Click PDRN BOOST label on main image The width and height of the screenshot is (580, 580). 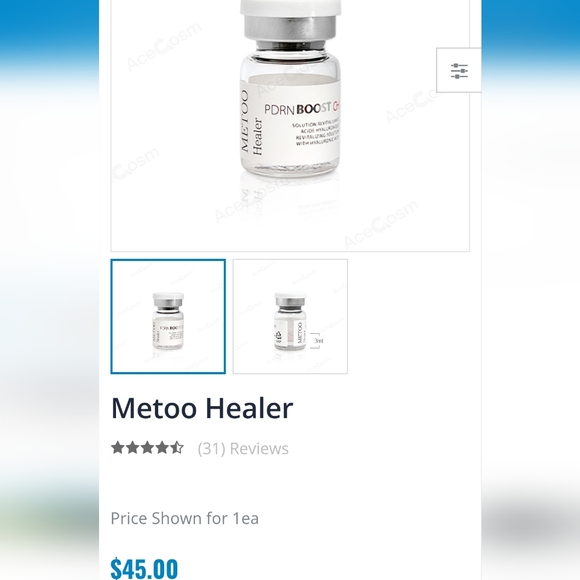[x=302, y=109]
